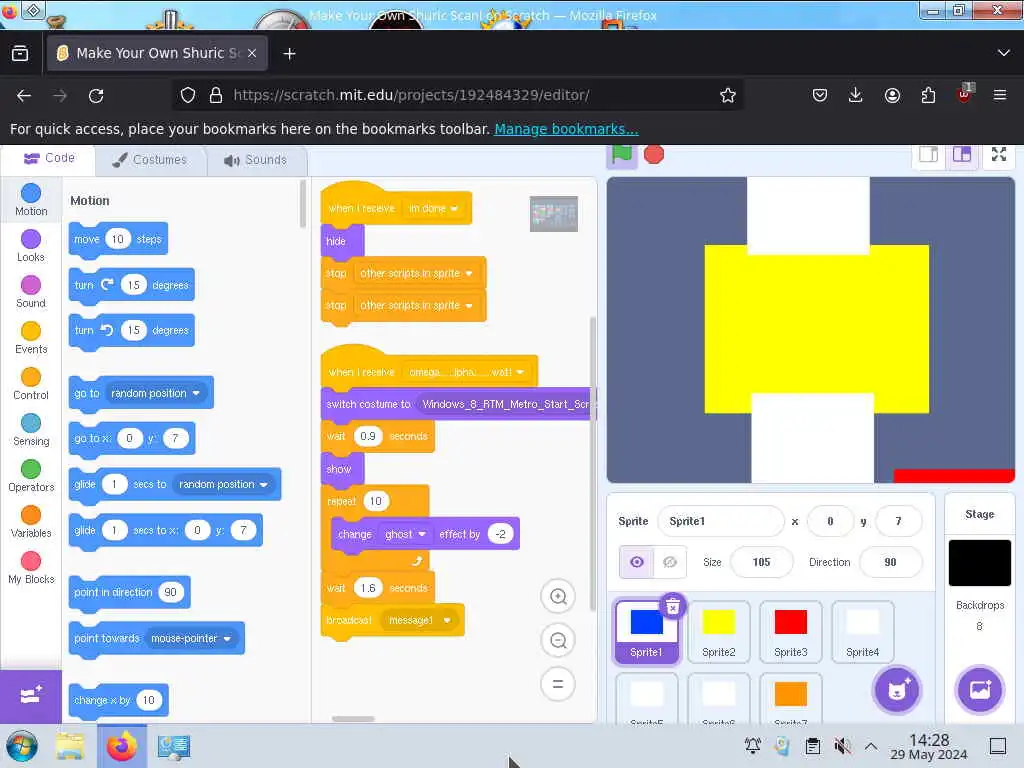Screen dimensions: 1024x768
Task: Select the Control block category
Action: pos(31,384)
